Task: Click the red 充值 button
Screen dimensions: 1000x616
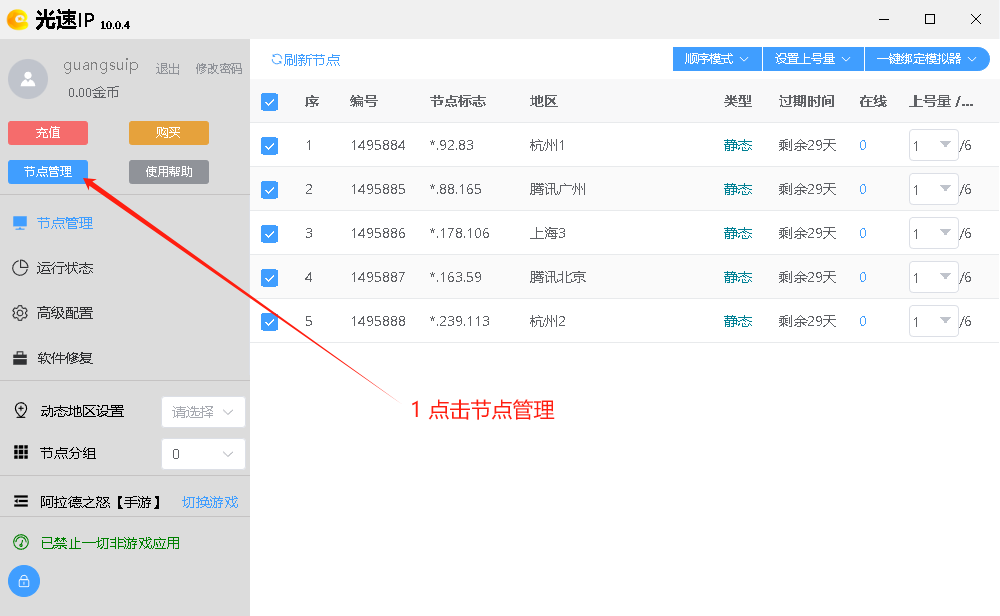Action: click(x=48, y=133)
